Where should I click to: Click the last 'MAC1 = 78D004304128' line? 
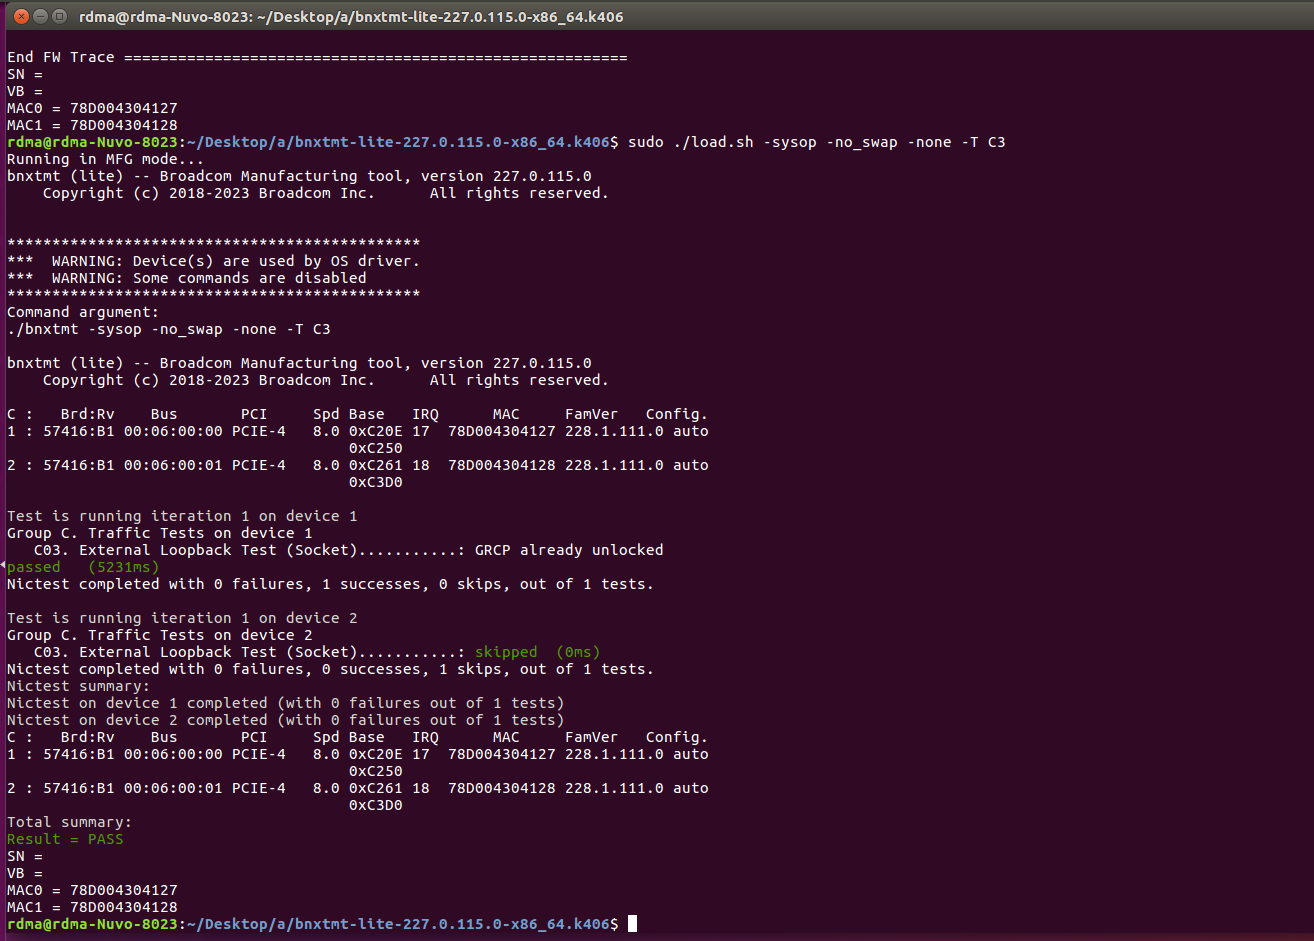pyautogui.click(x=92, y=907)
